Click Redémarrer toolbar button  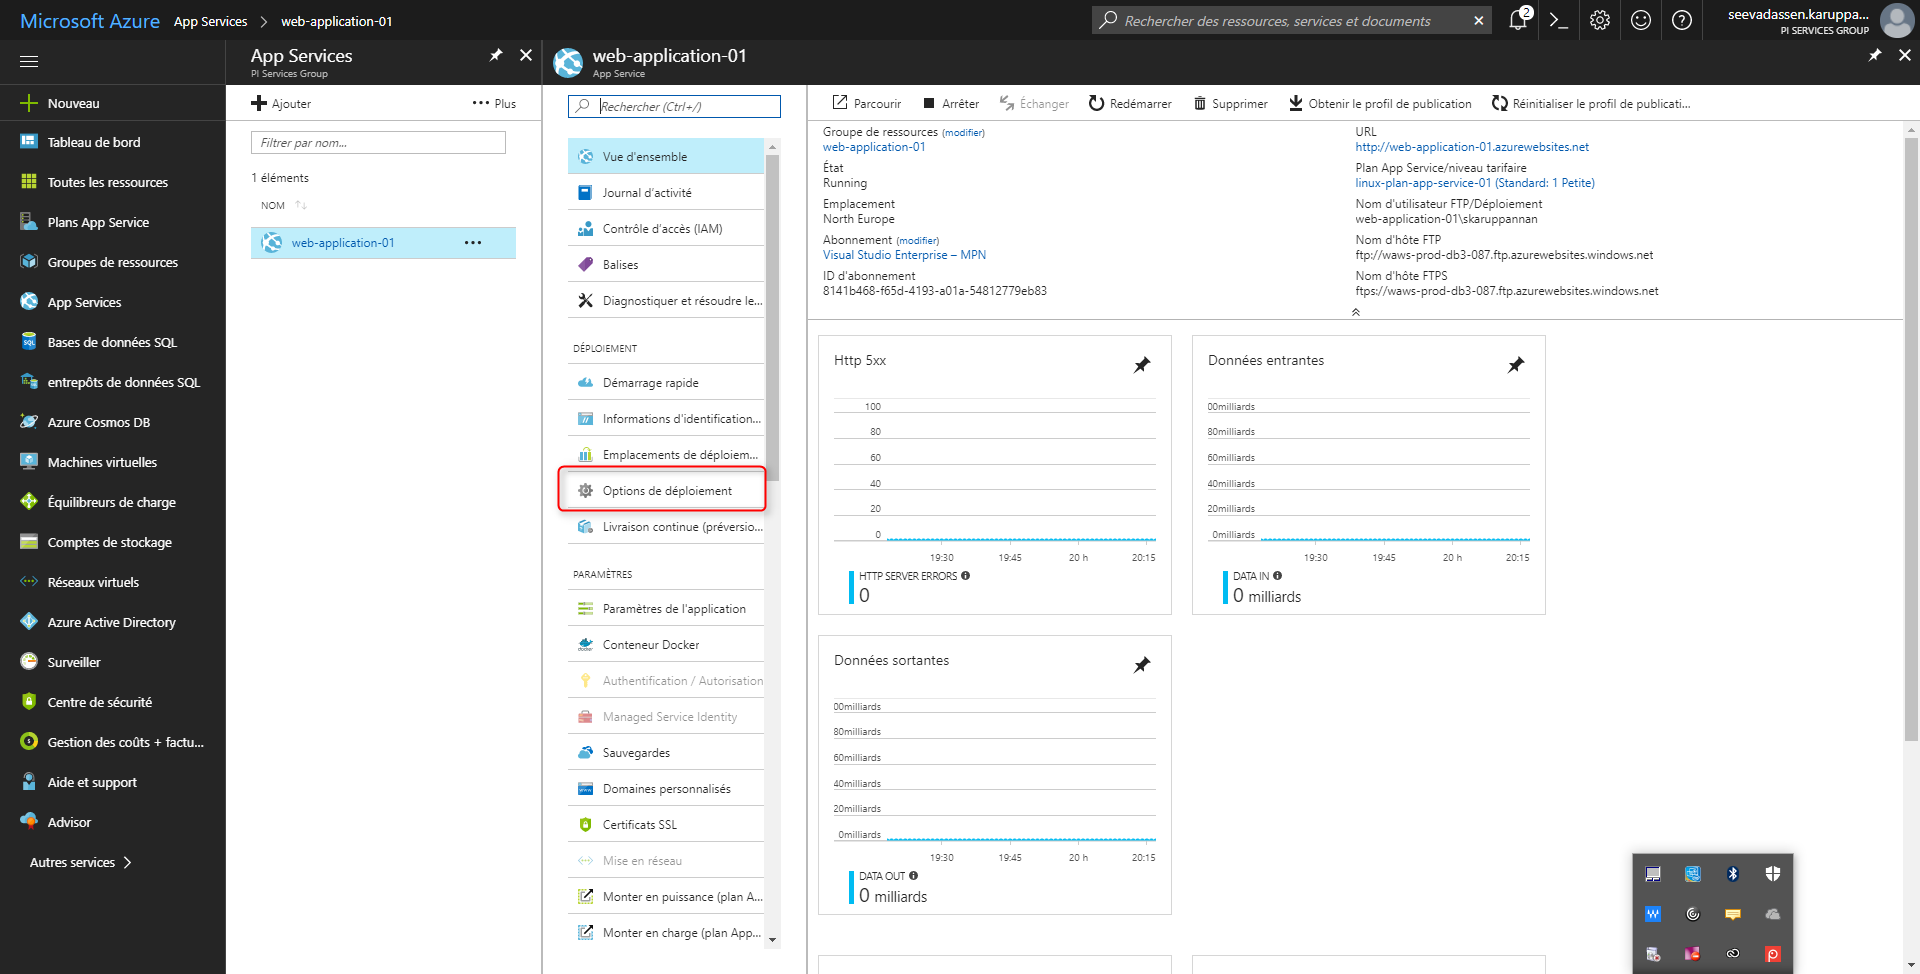1130,103
